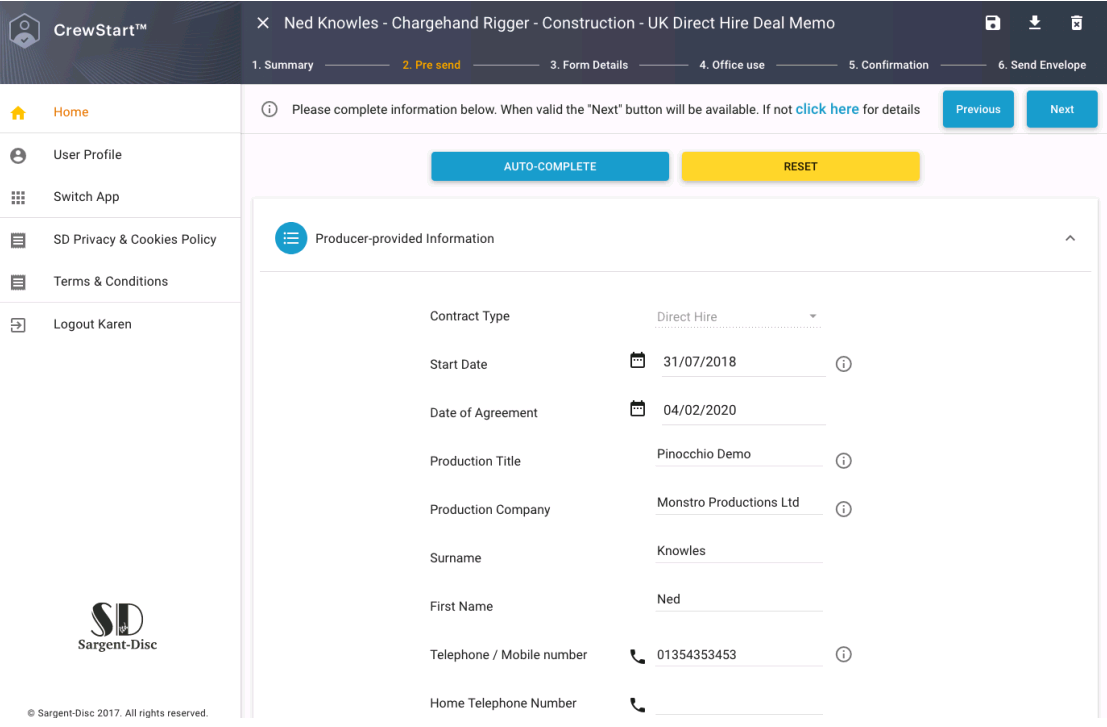Show info for Production Title field
1107x727 pixels.
843,461
